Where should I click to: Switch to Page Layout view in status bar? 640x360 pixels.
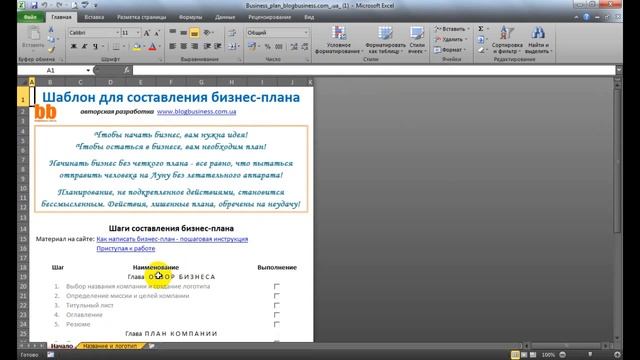(524, 355)
